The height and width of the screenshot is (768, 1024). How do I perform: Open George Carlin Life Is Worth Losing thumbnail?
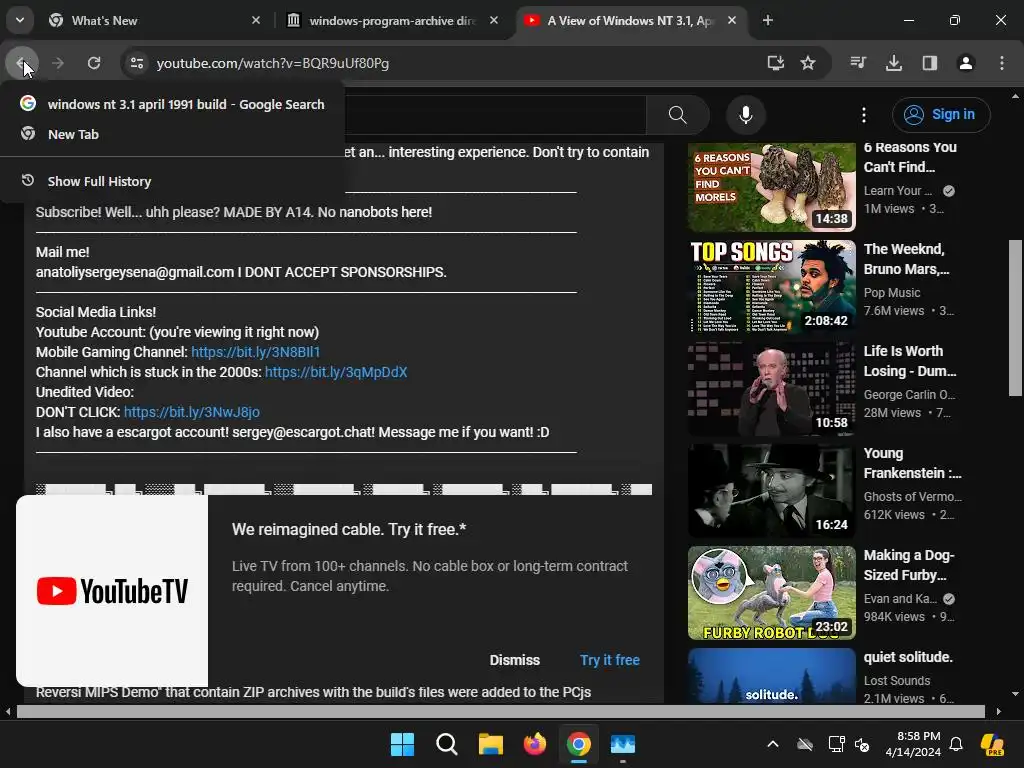pos(771,389)
